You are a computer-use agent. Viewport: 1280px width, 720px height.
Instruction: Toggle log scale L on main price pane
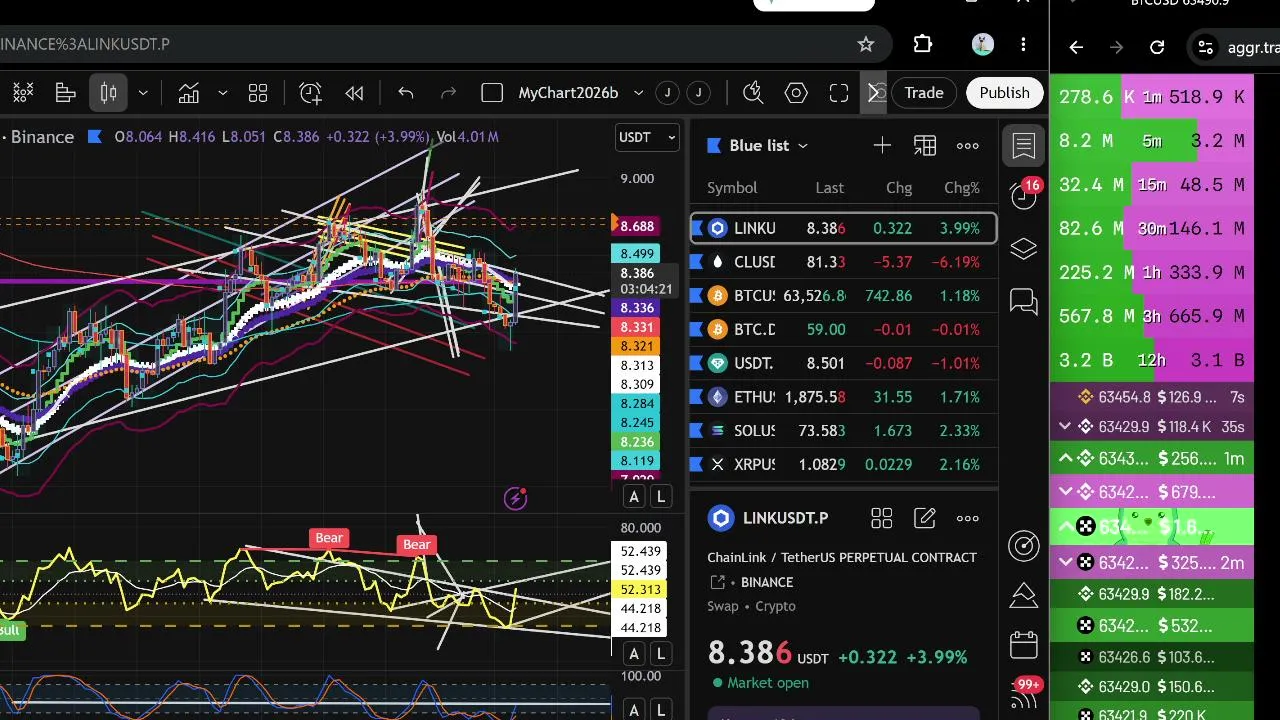660,497
